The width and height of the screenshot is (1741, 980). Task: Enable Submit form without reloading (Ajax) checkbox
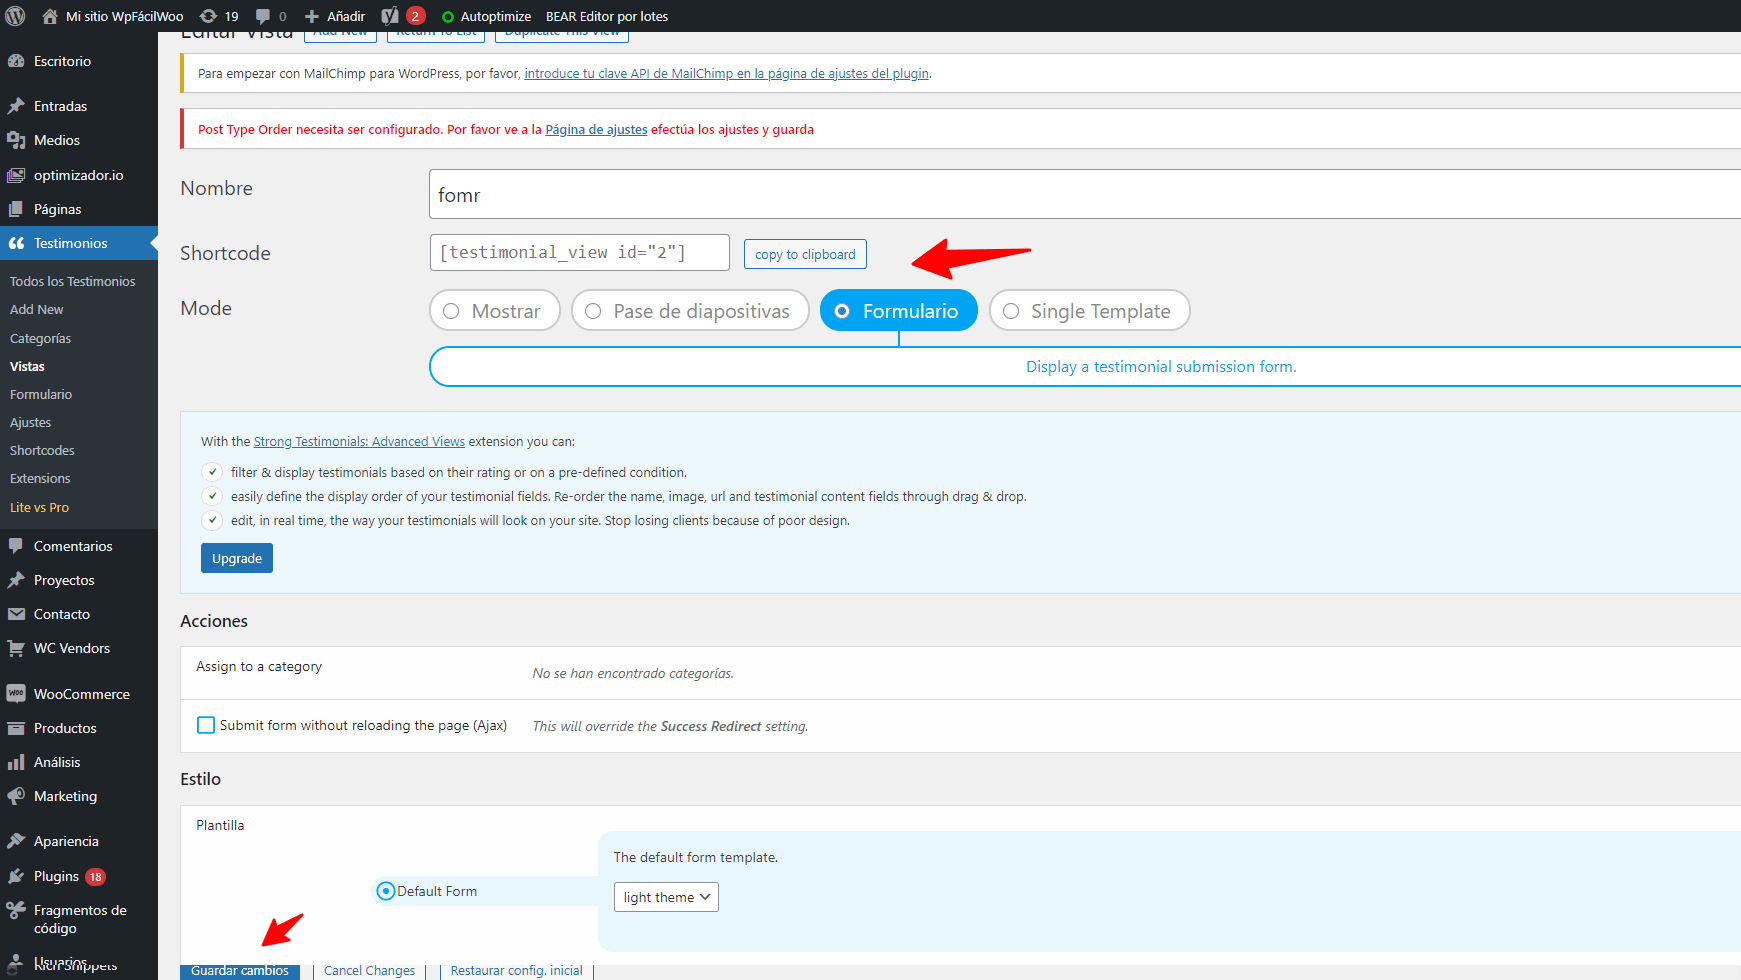pyautogui.click(x=206, y=725)
